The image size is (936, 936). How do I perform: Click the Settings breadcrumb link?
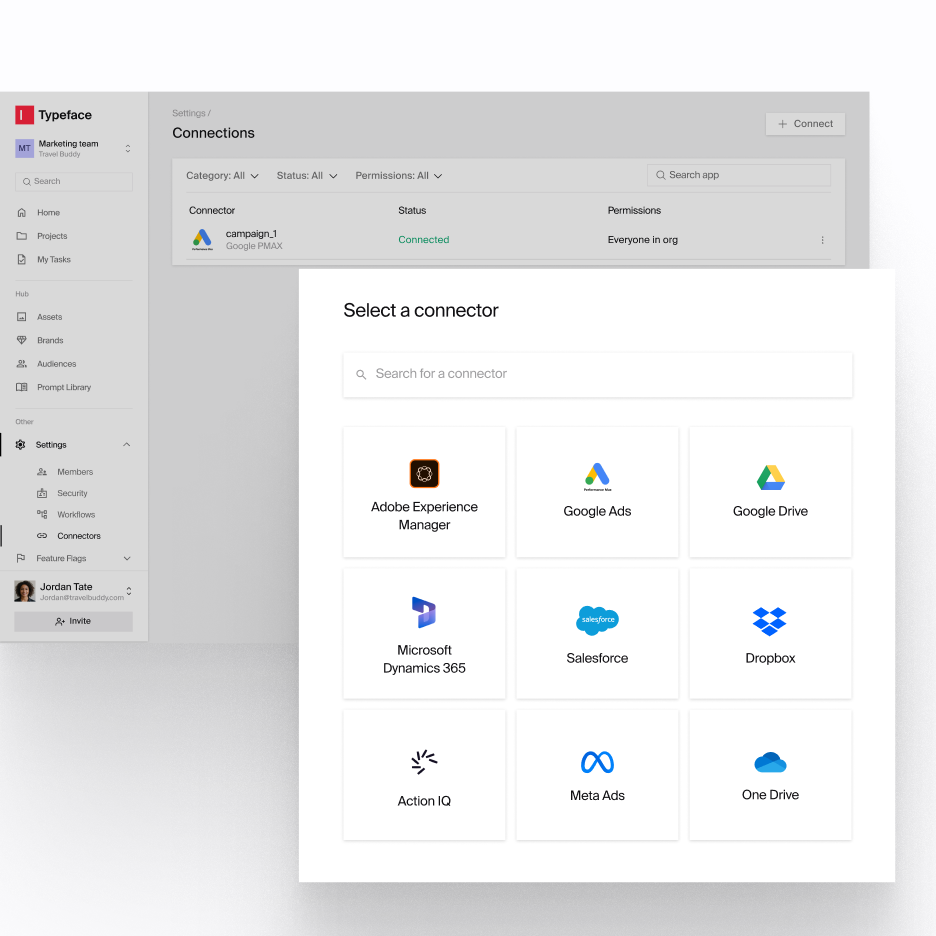point(189,113)
